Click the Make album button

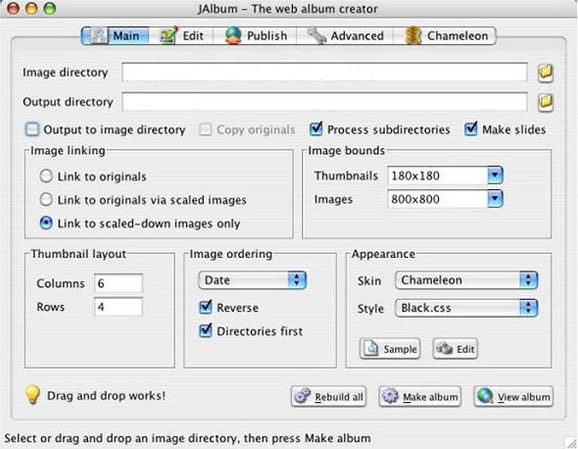click(420, 397)
